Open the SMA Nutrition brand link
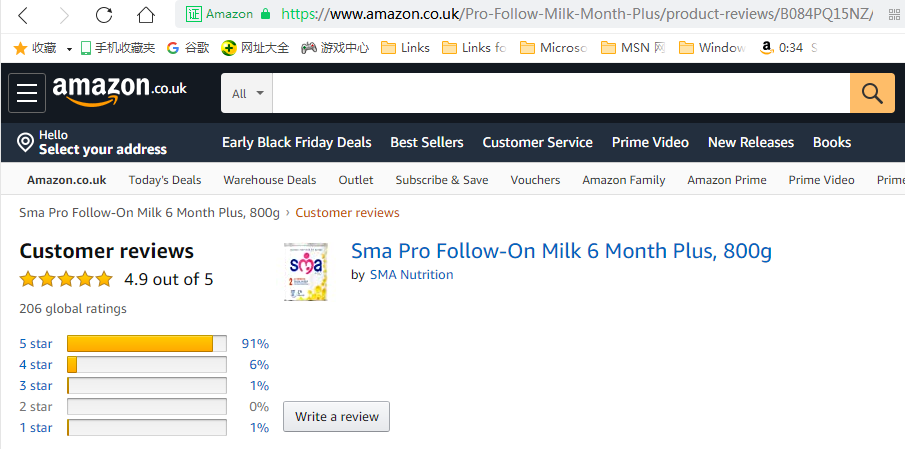The height and width of the screenshot is (449, 905). pyautogui.click(x=411, y=275)
